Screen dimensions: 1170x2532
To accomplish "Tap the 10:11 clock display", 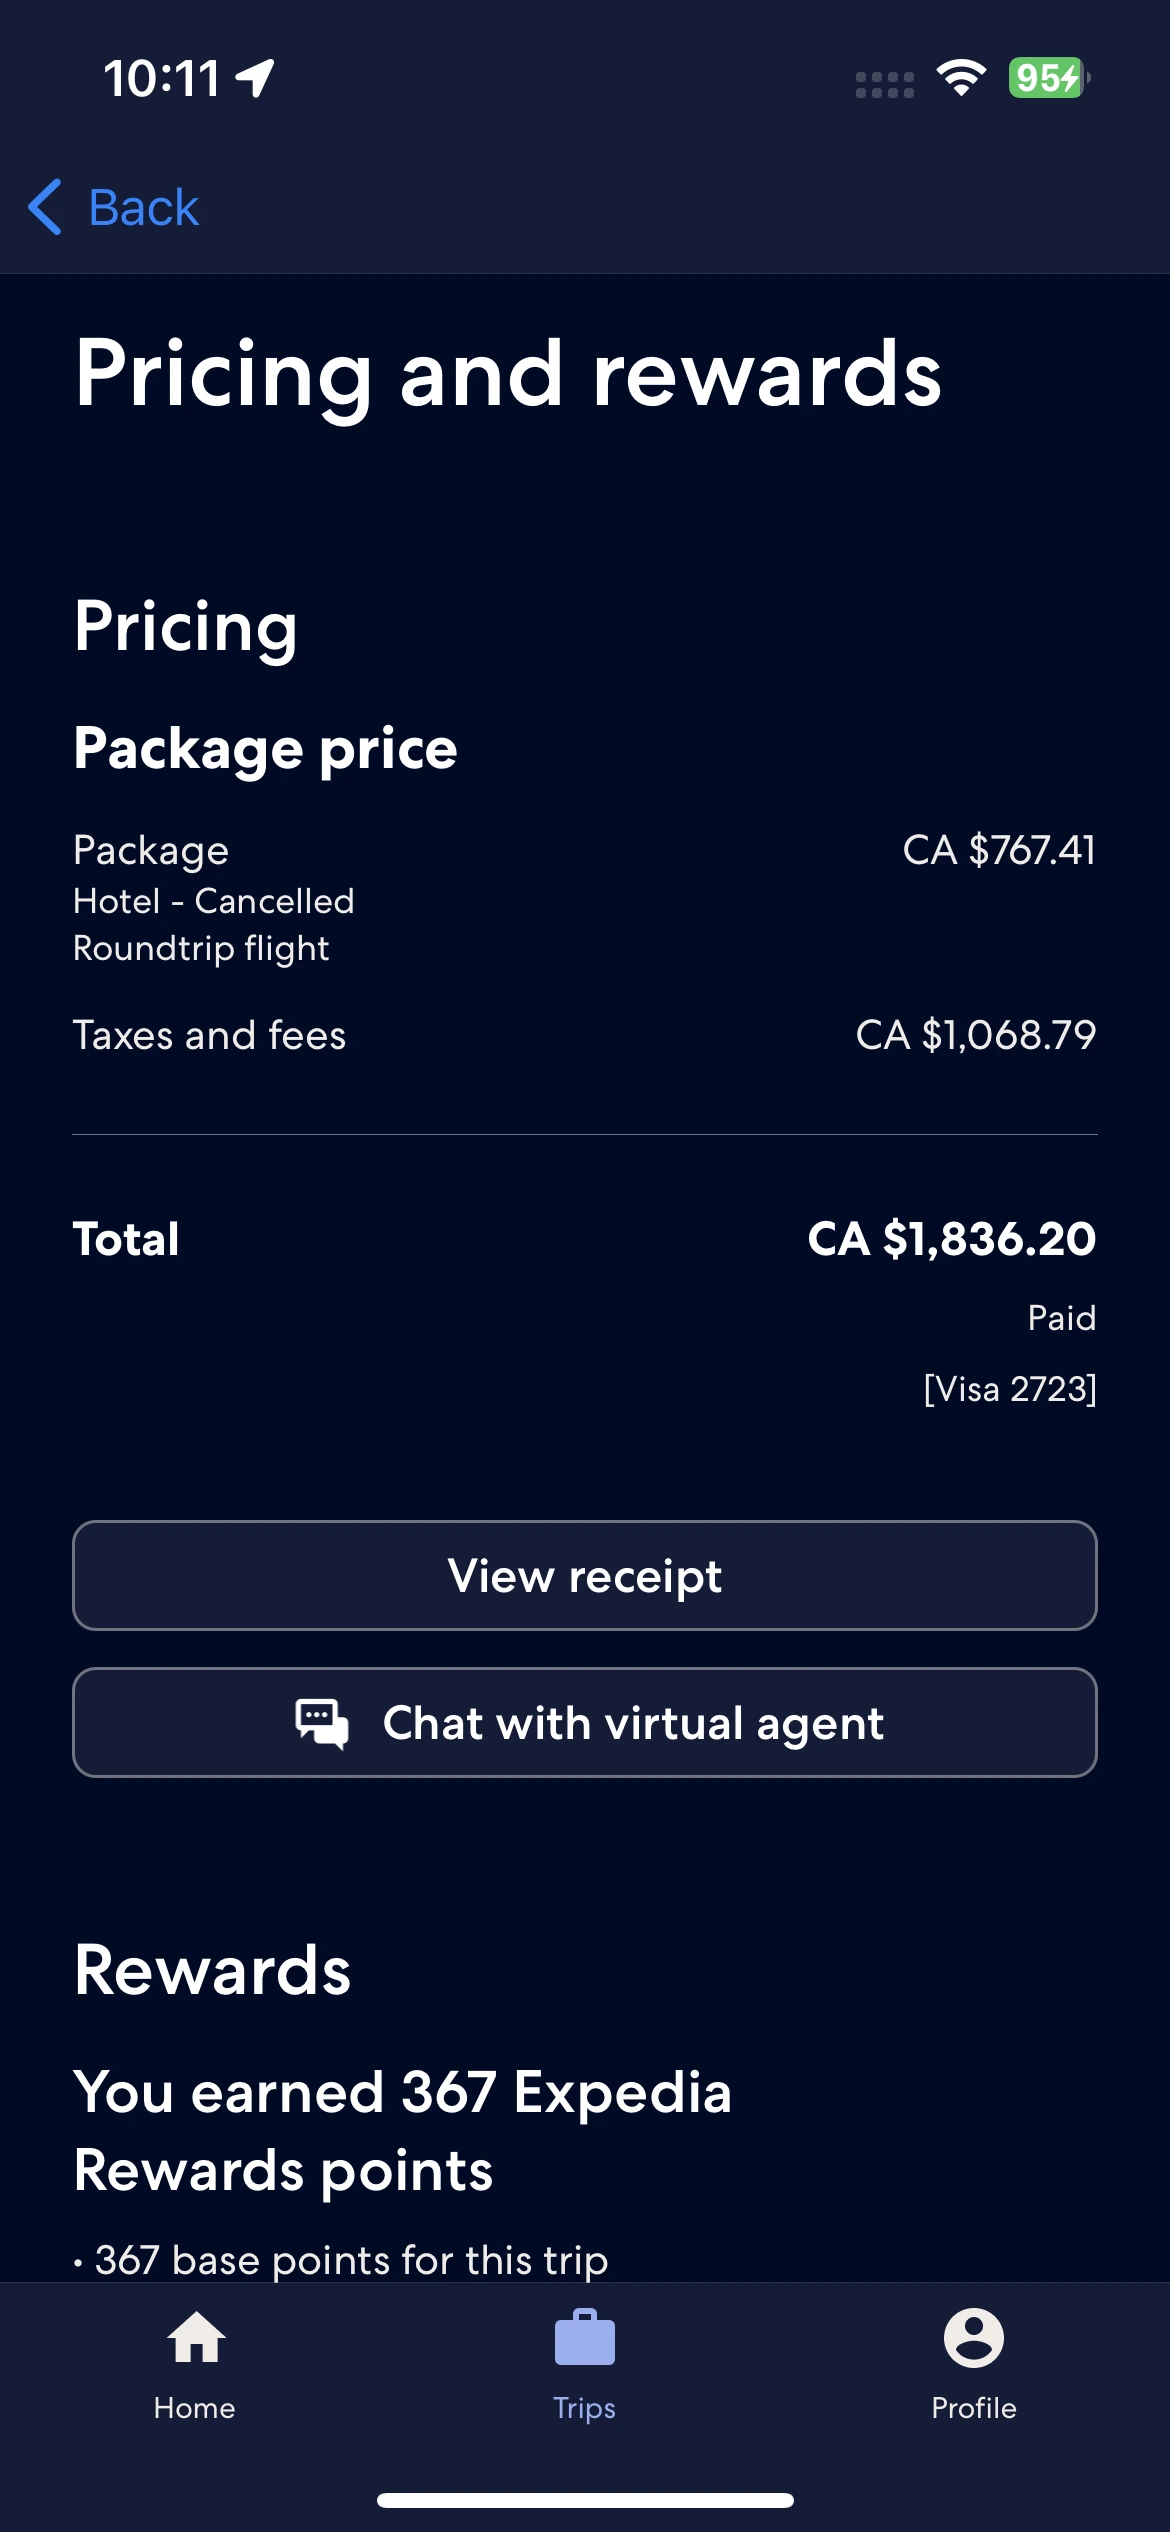I will pos(162,78).
